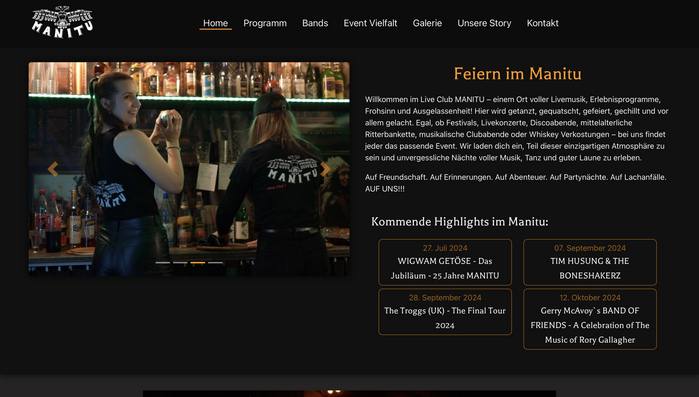
Task: Click the date '07. September 2024'
Action: [x=590, y=248]
